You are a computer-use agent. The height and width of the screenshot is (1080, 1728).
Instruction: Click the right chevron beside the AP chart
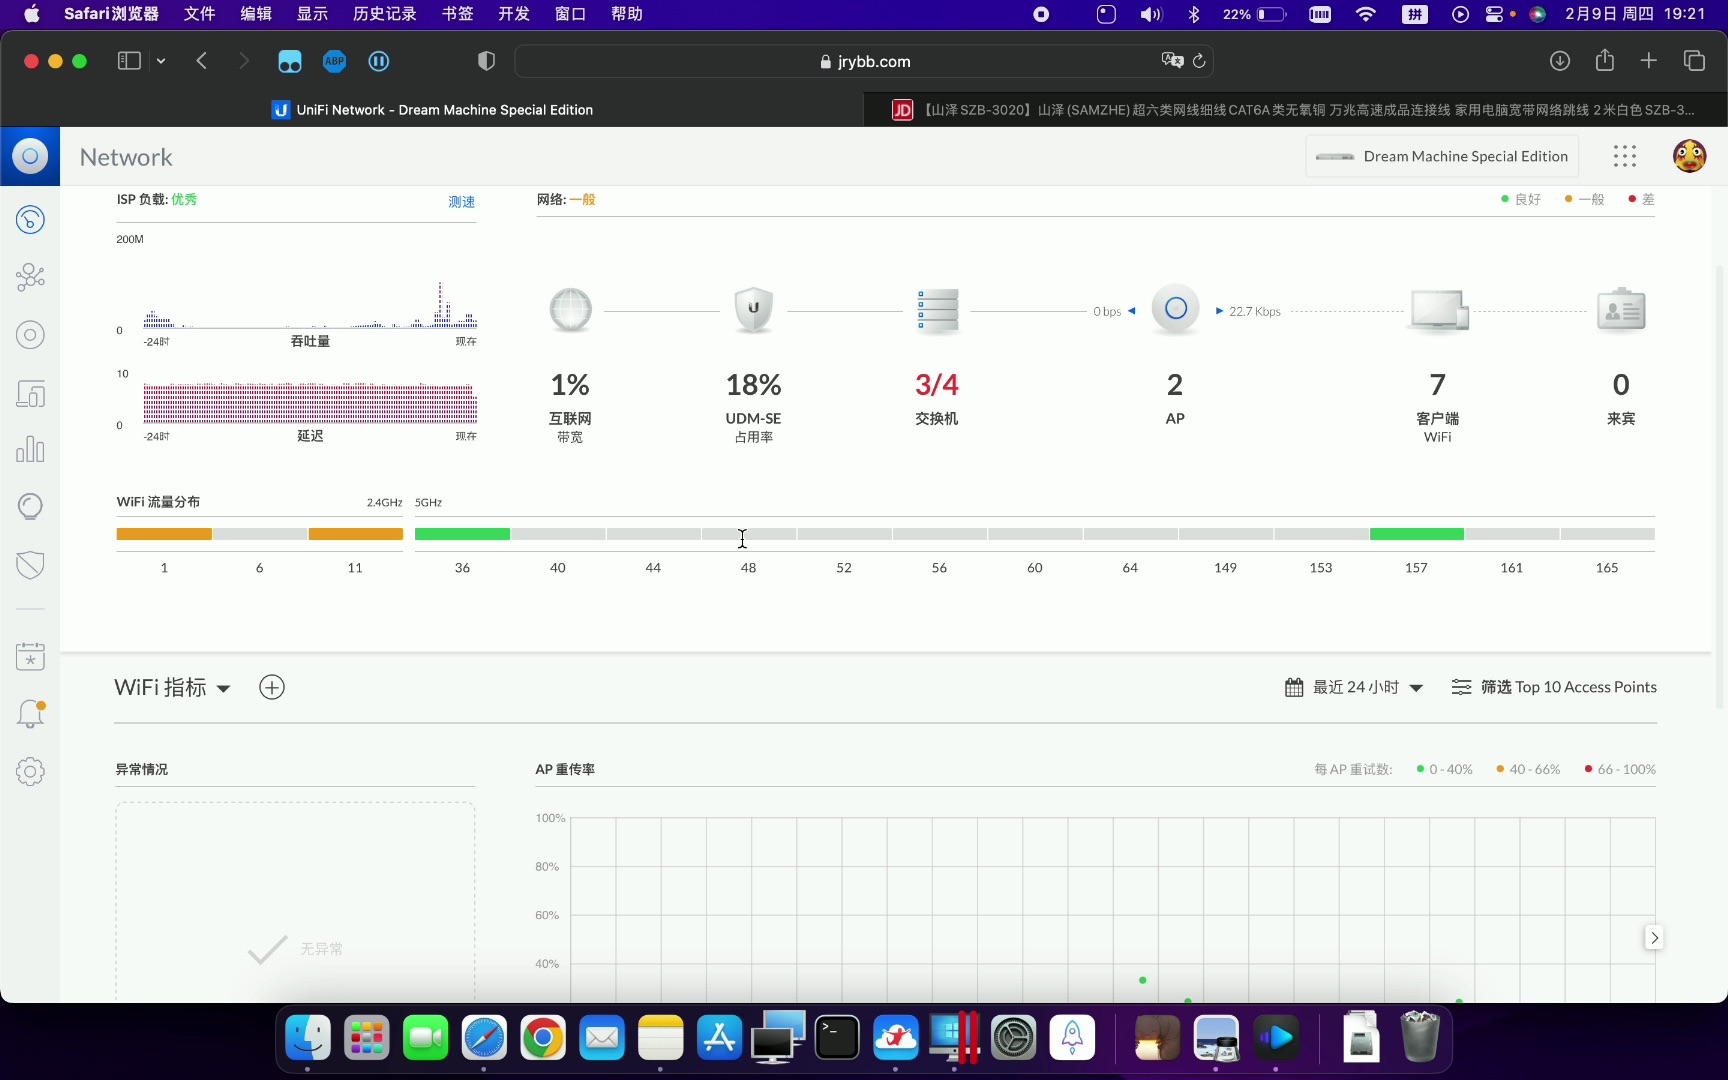[x=1654, y=937]
